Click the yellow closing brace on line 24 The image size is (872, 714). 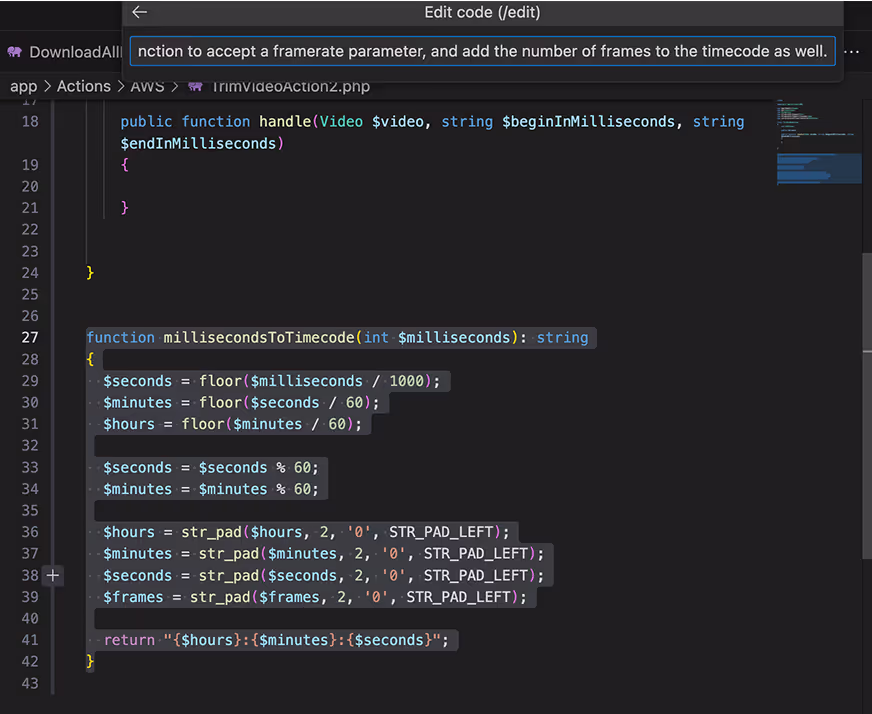point(90,272)
